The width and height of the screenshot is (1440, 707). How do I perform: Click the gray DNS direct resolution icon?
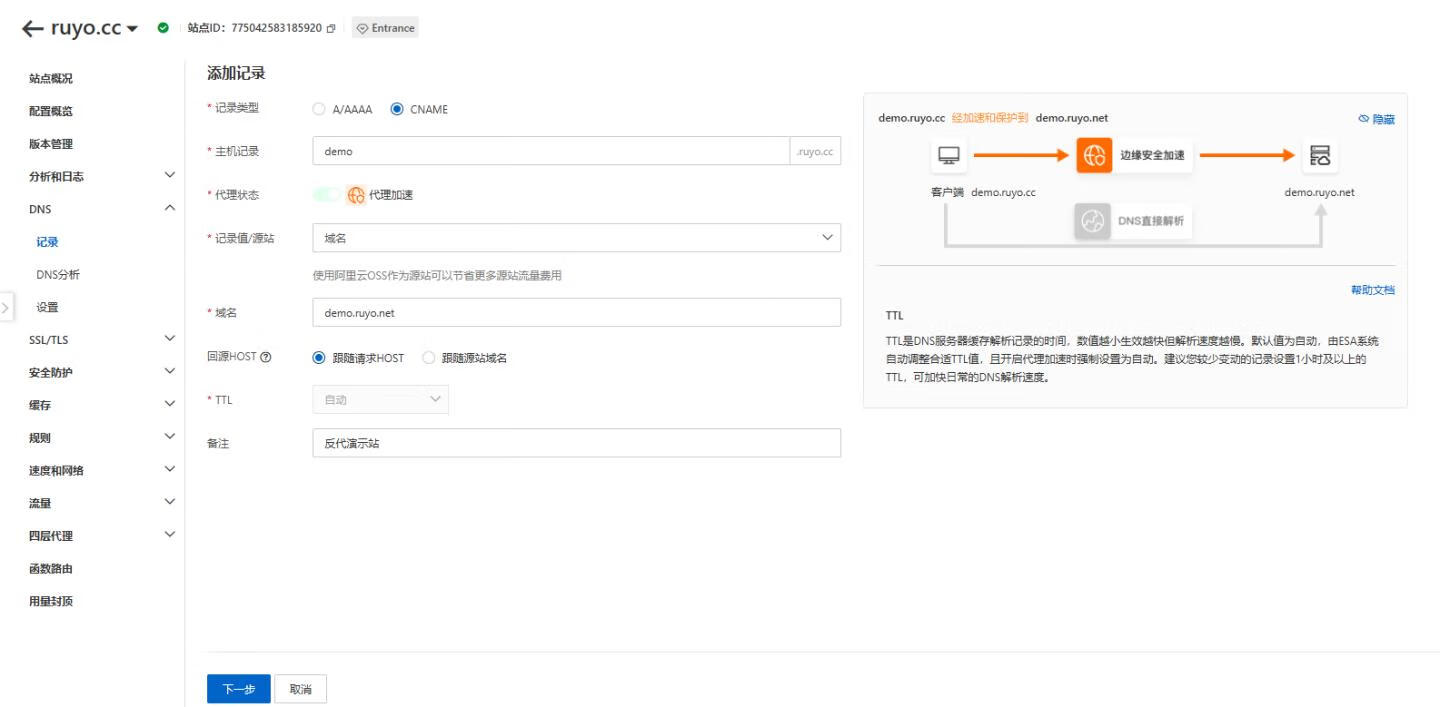click(x=1092, y=221)
